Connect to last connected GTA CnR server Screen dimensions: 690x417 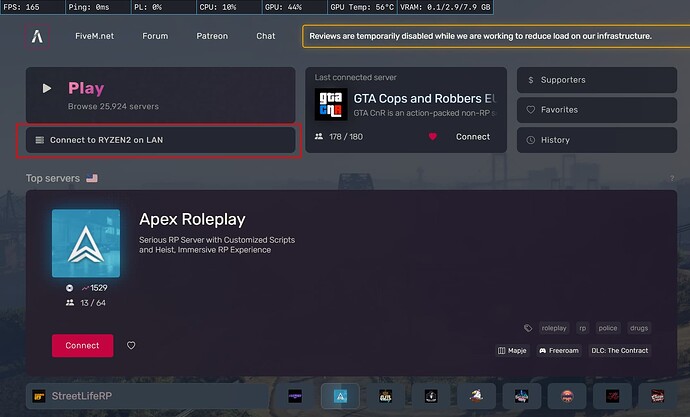[x=473, y=137]
